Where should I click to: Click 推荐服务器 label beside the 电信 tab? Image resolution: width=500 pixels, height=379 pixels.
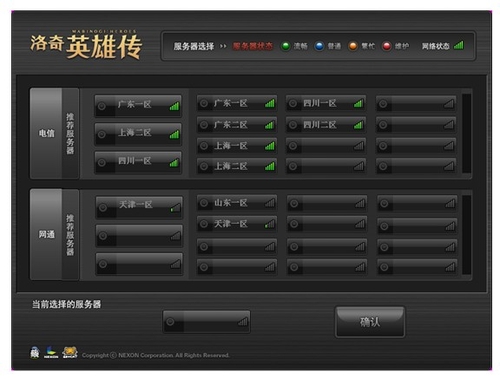(x=70, y=133)
